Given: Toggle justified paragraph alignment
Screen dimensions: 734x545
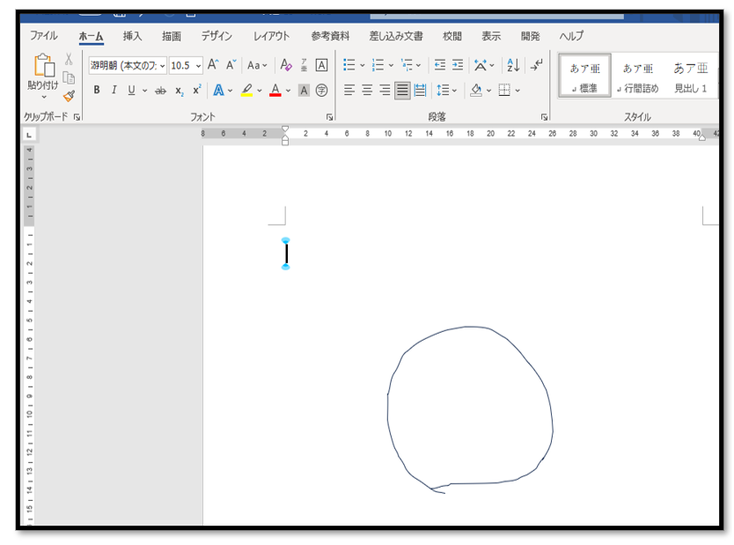Looking at the screenshot, I should tap(402, 90).
